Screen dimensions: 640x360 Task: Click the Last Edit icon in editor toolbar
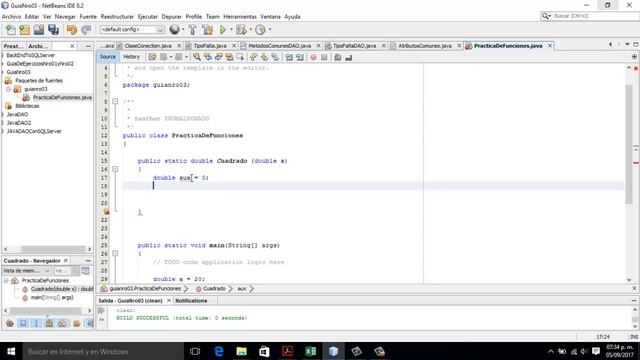(152, 57)
